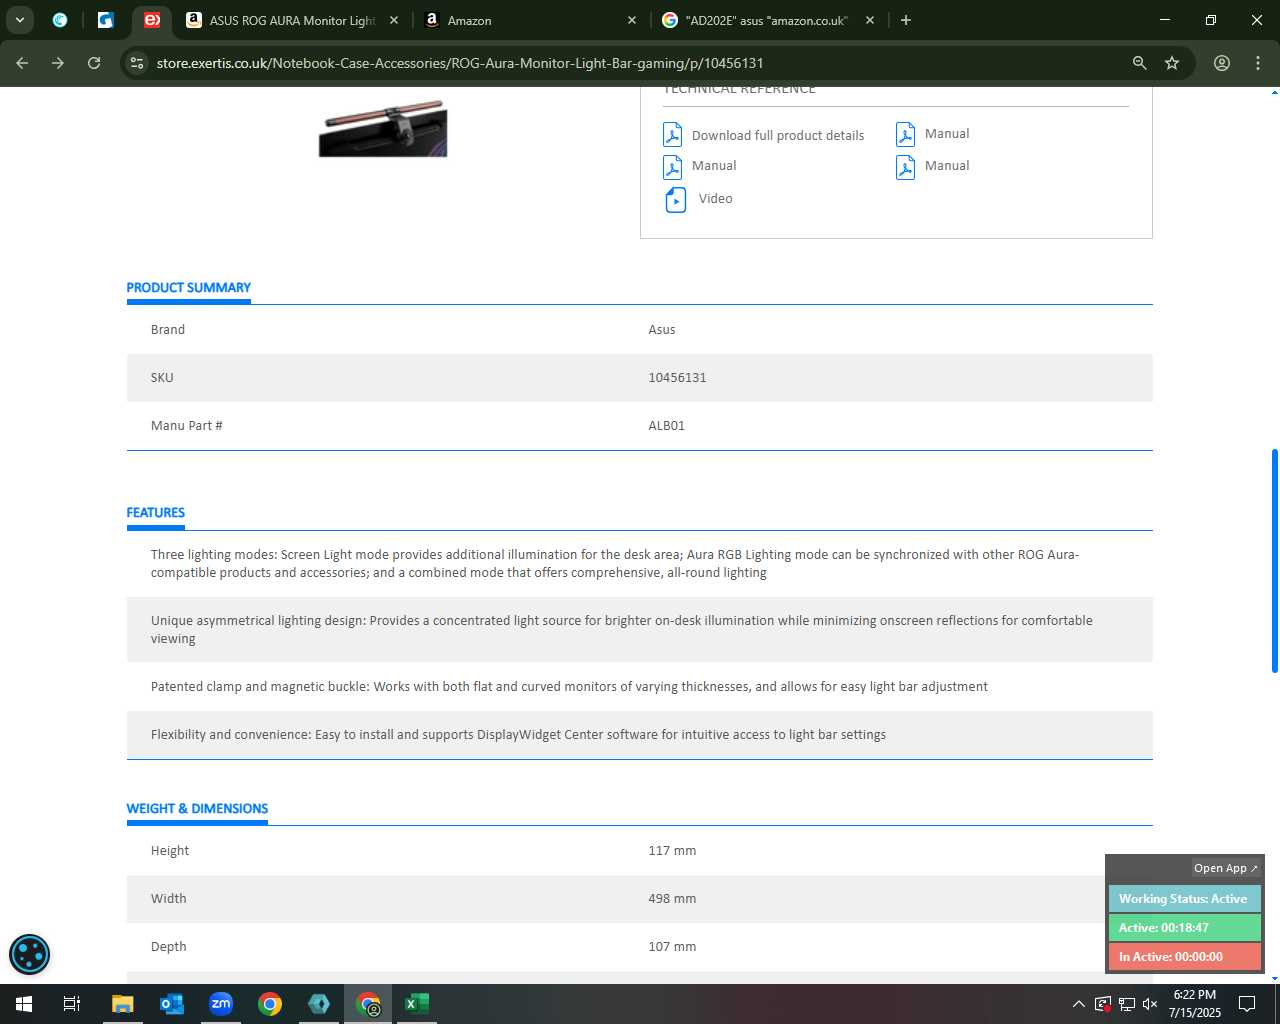This screenshot has height=1024, width=1280.
Task: Show hidden system tray icons
Action: [1078, 1004]
